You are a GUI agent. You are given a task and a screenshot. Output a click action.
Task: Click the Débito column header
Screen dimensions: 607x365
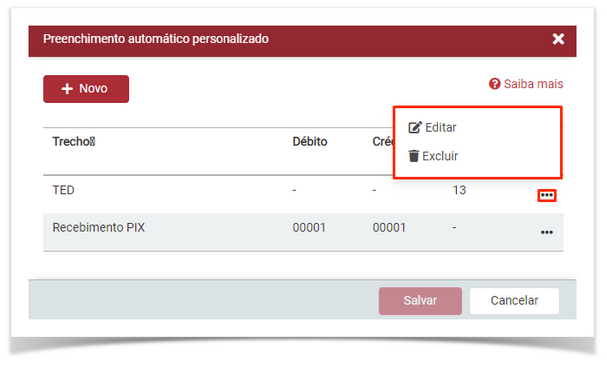(x=310, y=142)
